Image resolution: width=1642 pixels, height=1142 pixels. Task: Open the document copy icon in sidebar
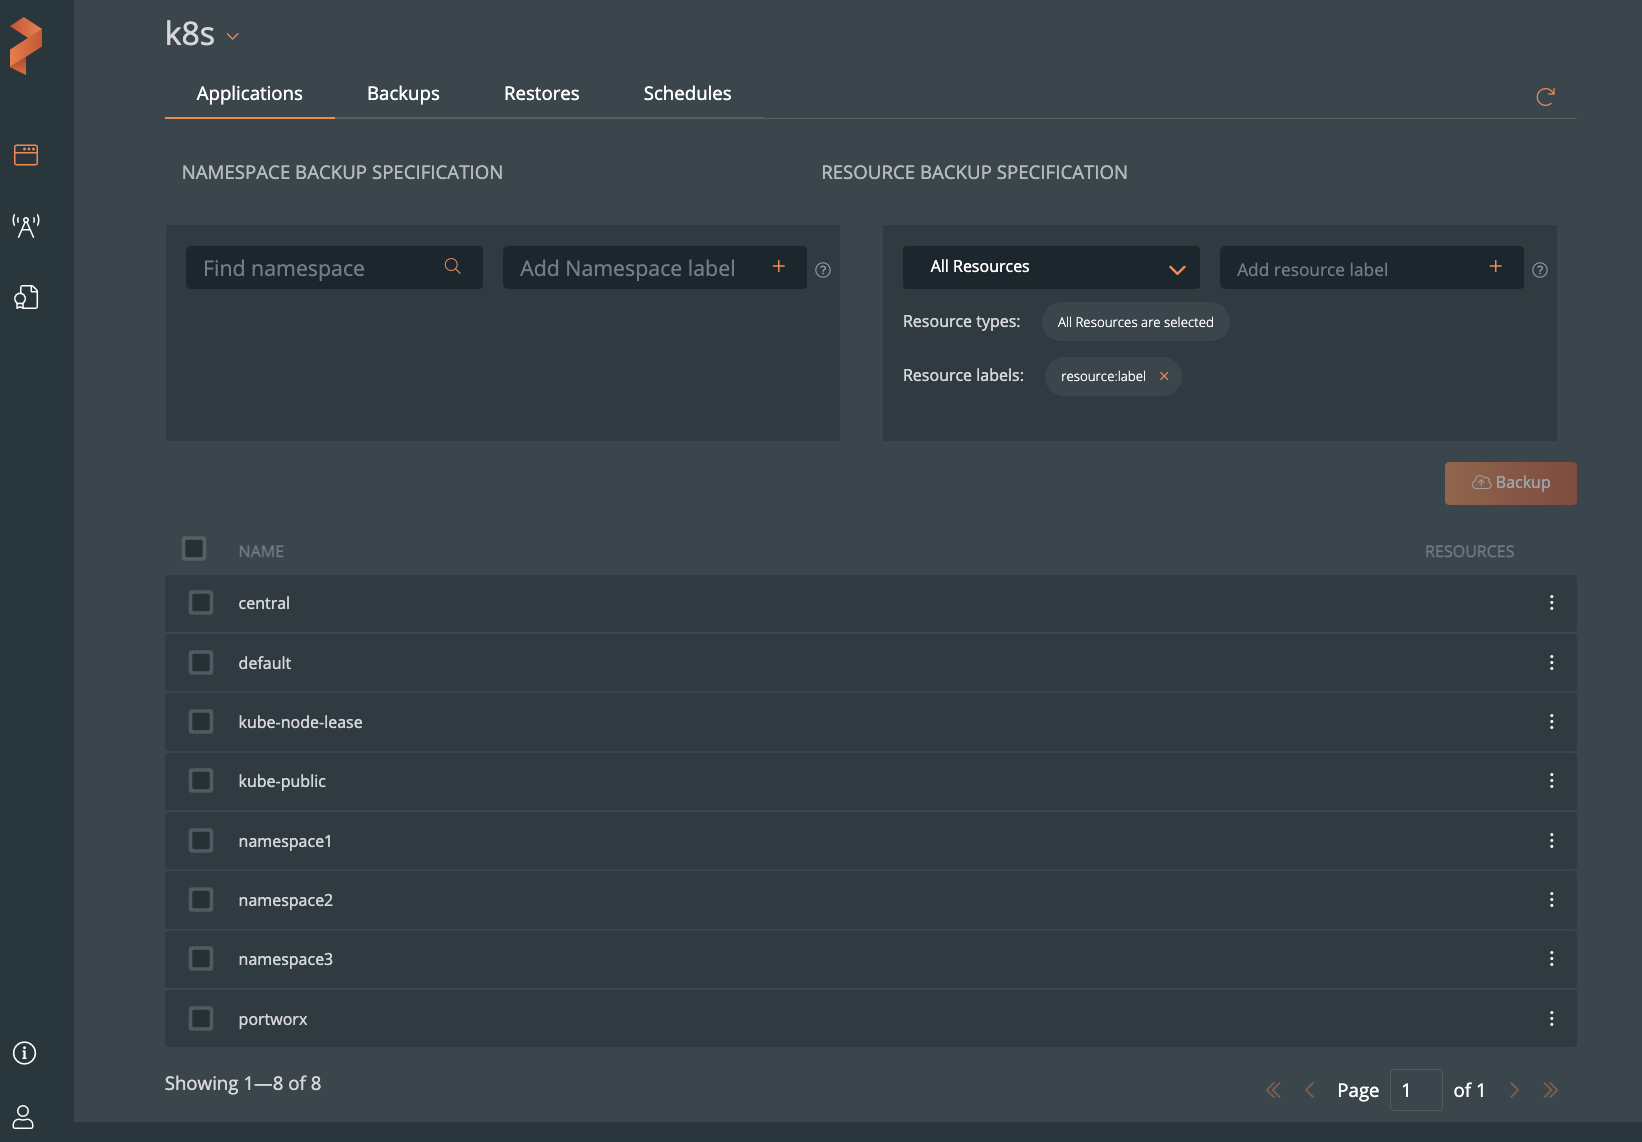click(26, 297)
